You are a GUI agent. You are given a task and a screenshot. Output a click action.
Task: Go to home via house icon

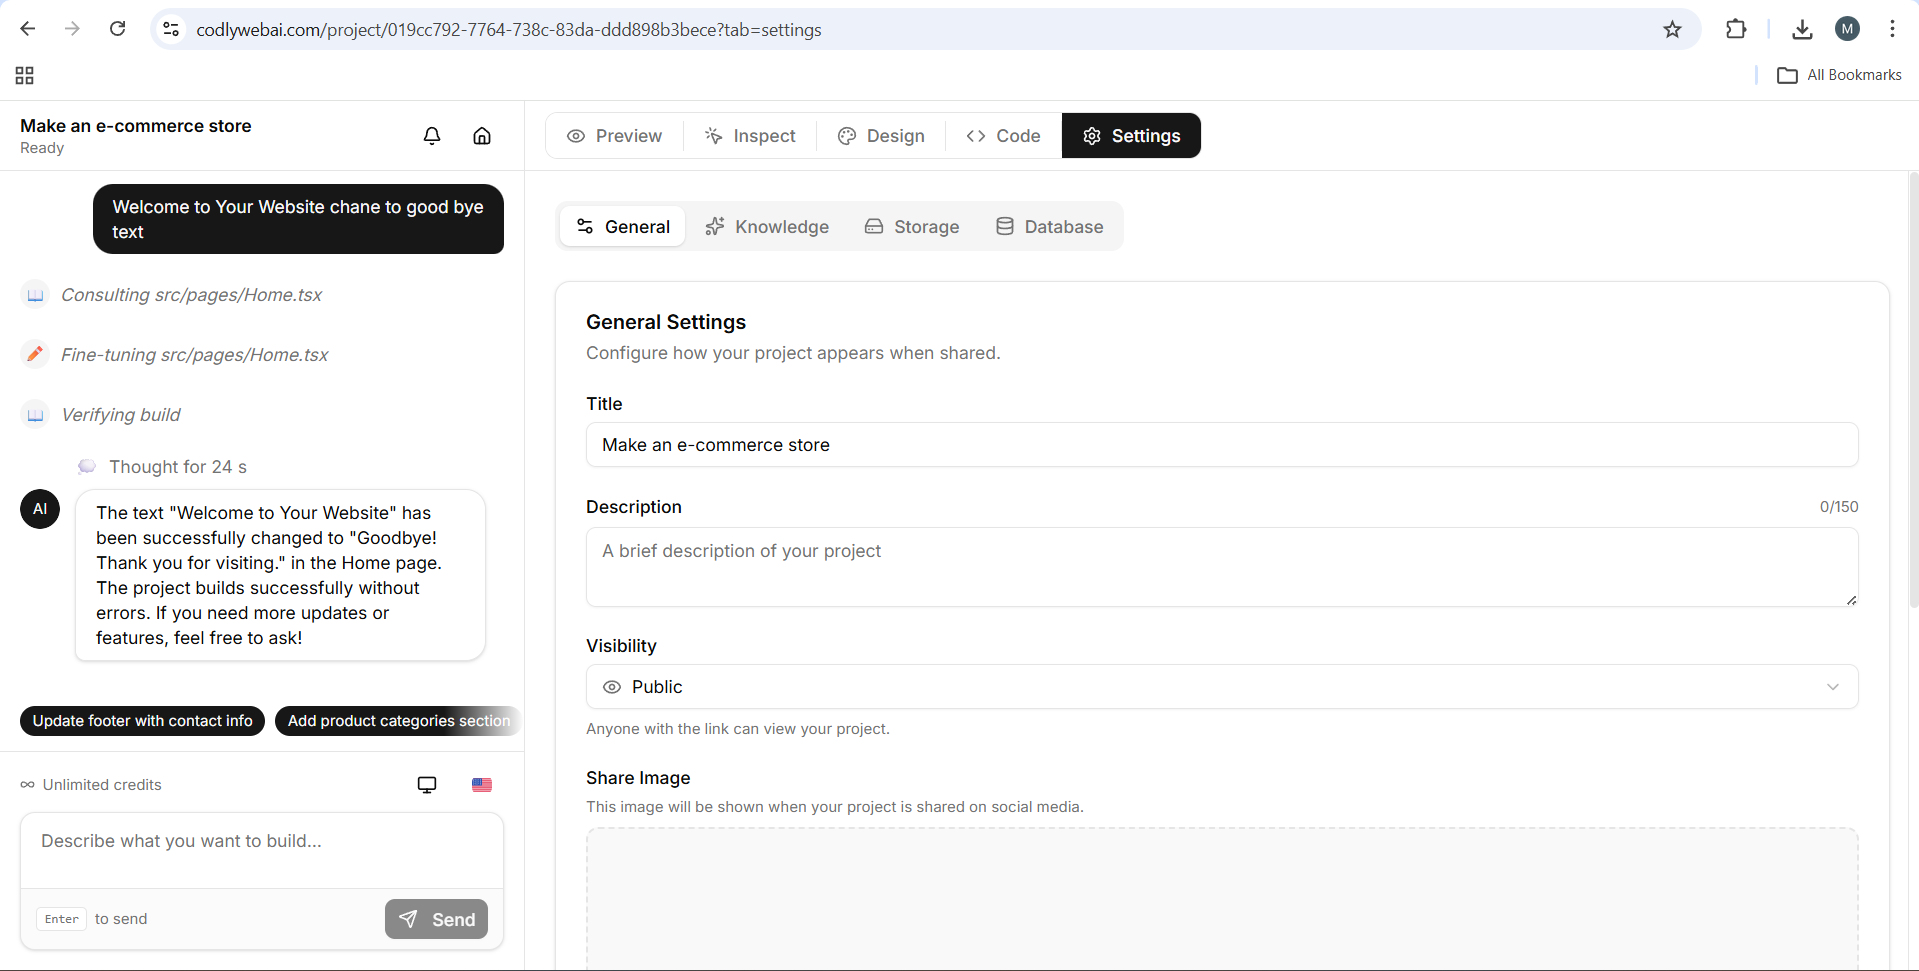click(482, 136)
